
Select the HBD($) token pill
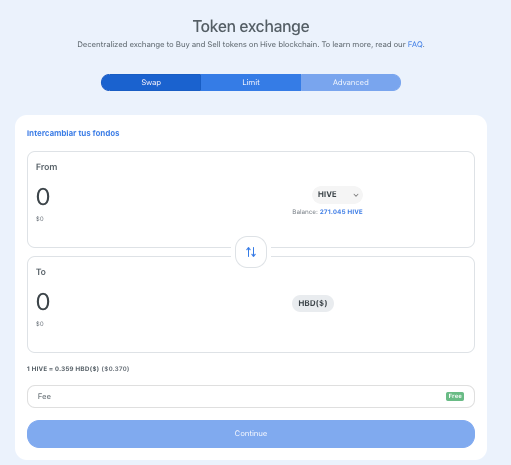click(x=313, y=303)
